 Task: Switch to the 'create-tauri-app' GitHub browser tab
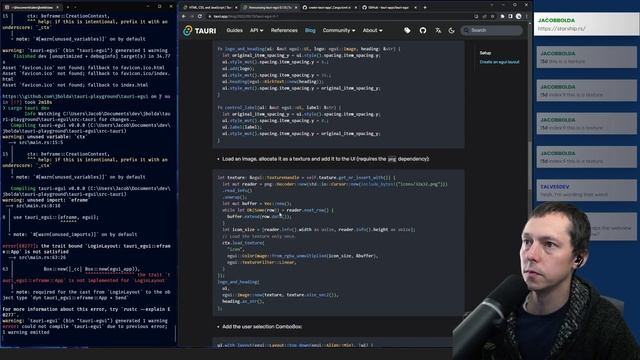[329, 7]
